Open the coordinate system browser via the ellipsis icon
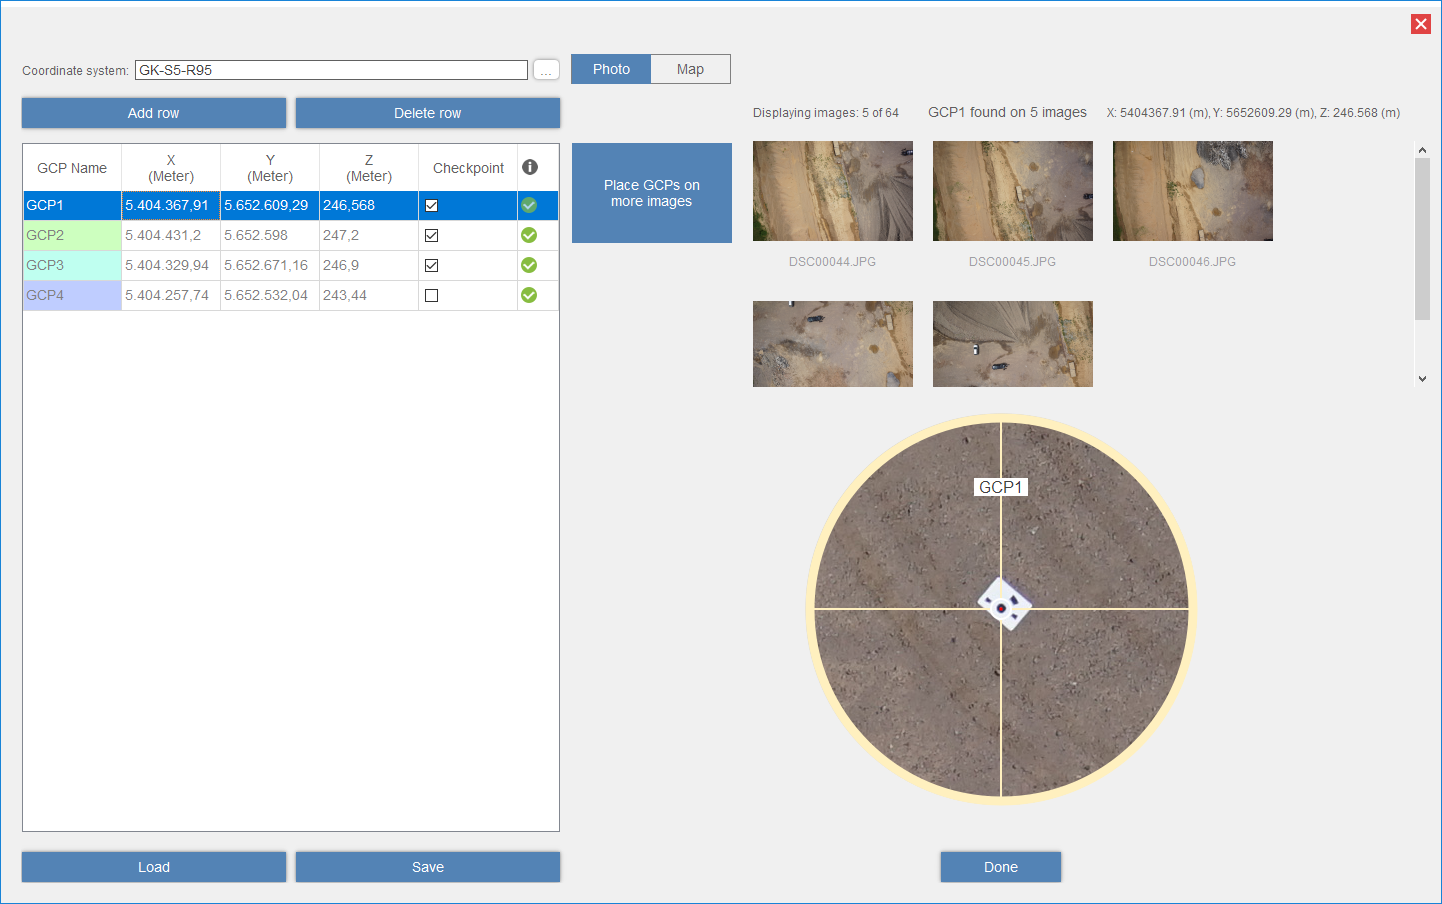The image size is (1442, 904). 546,69
